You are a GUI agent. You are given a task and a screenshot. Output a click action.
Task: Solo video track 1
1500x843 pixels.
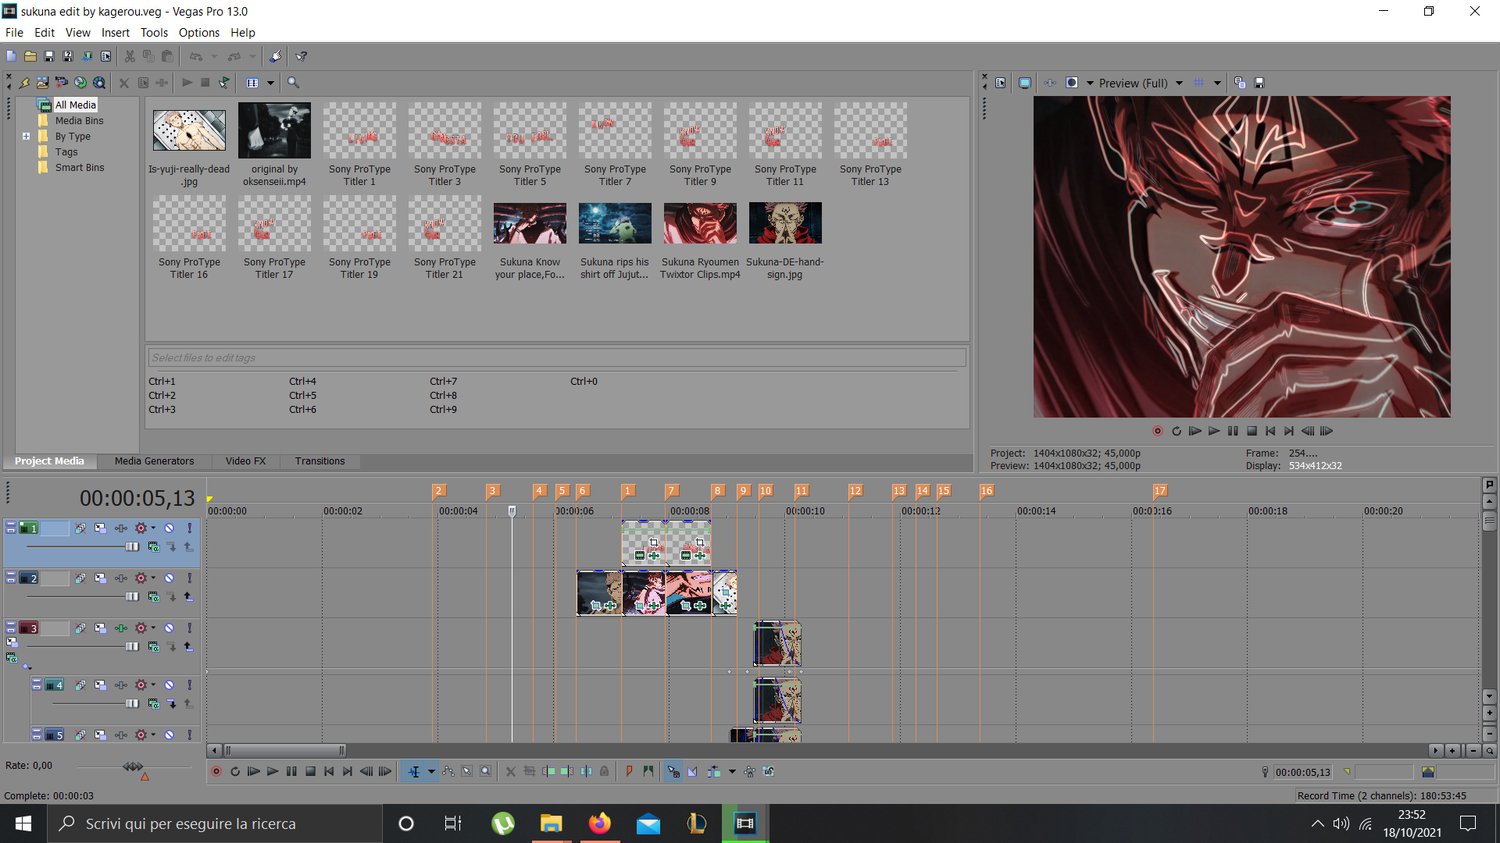pos(189,528)
